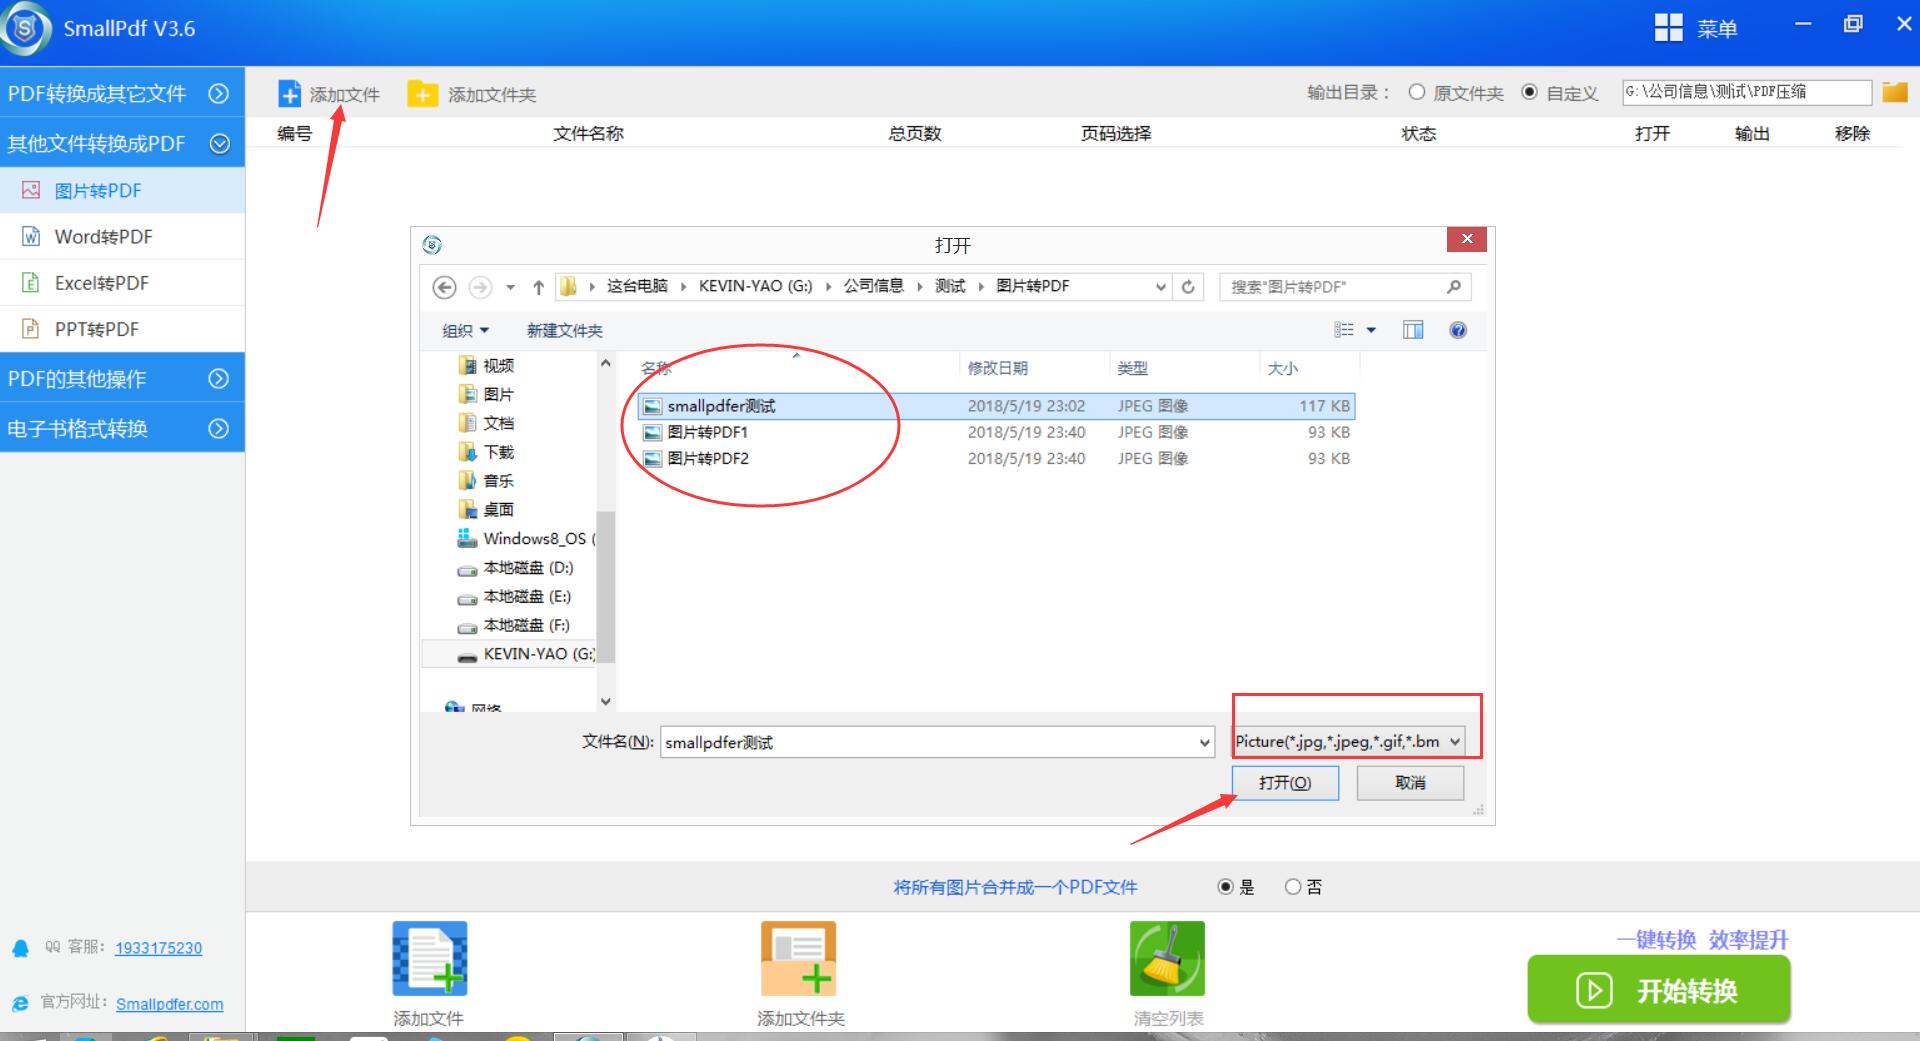Sort by 修改日期 column header
This screenshot has height=1041, width=1920.
pos(998,368)
